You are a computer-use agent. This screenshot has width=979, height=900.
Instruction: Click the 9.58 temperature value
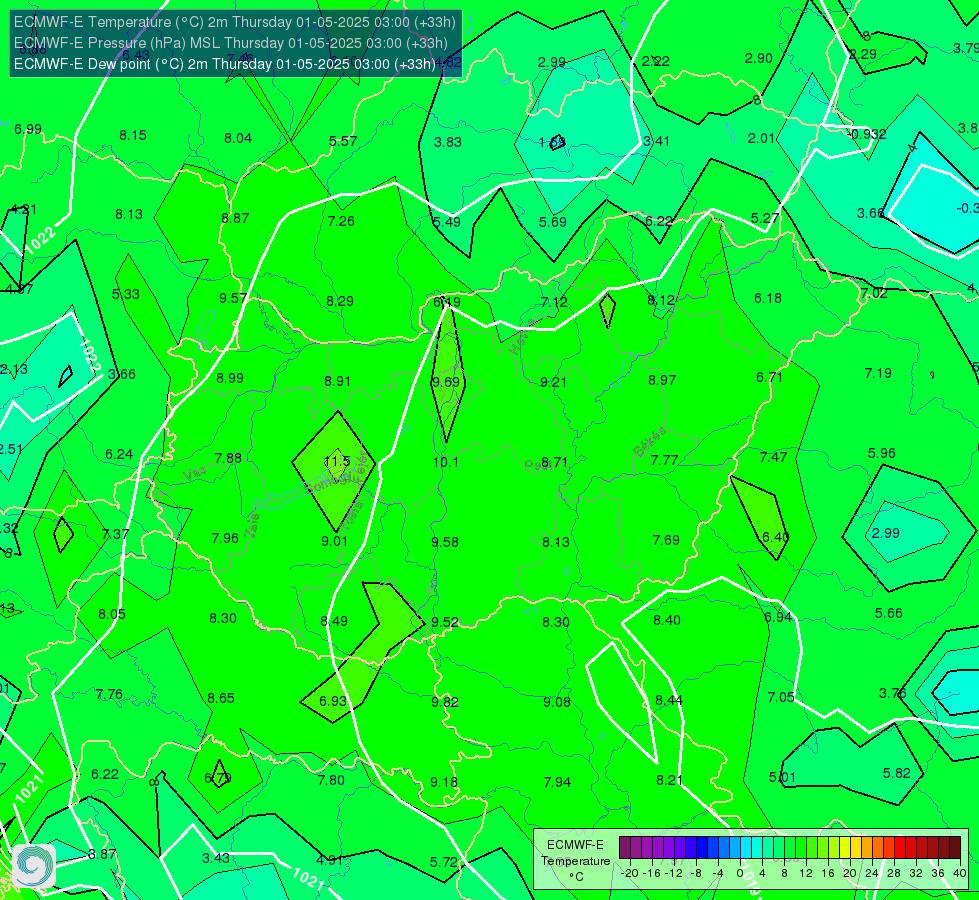coord(445,542)
